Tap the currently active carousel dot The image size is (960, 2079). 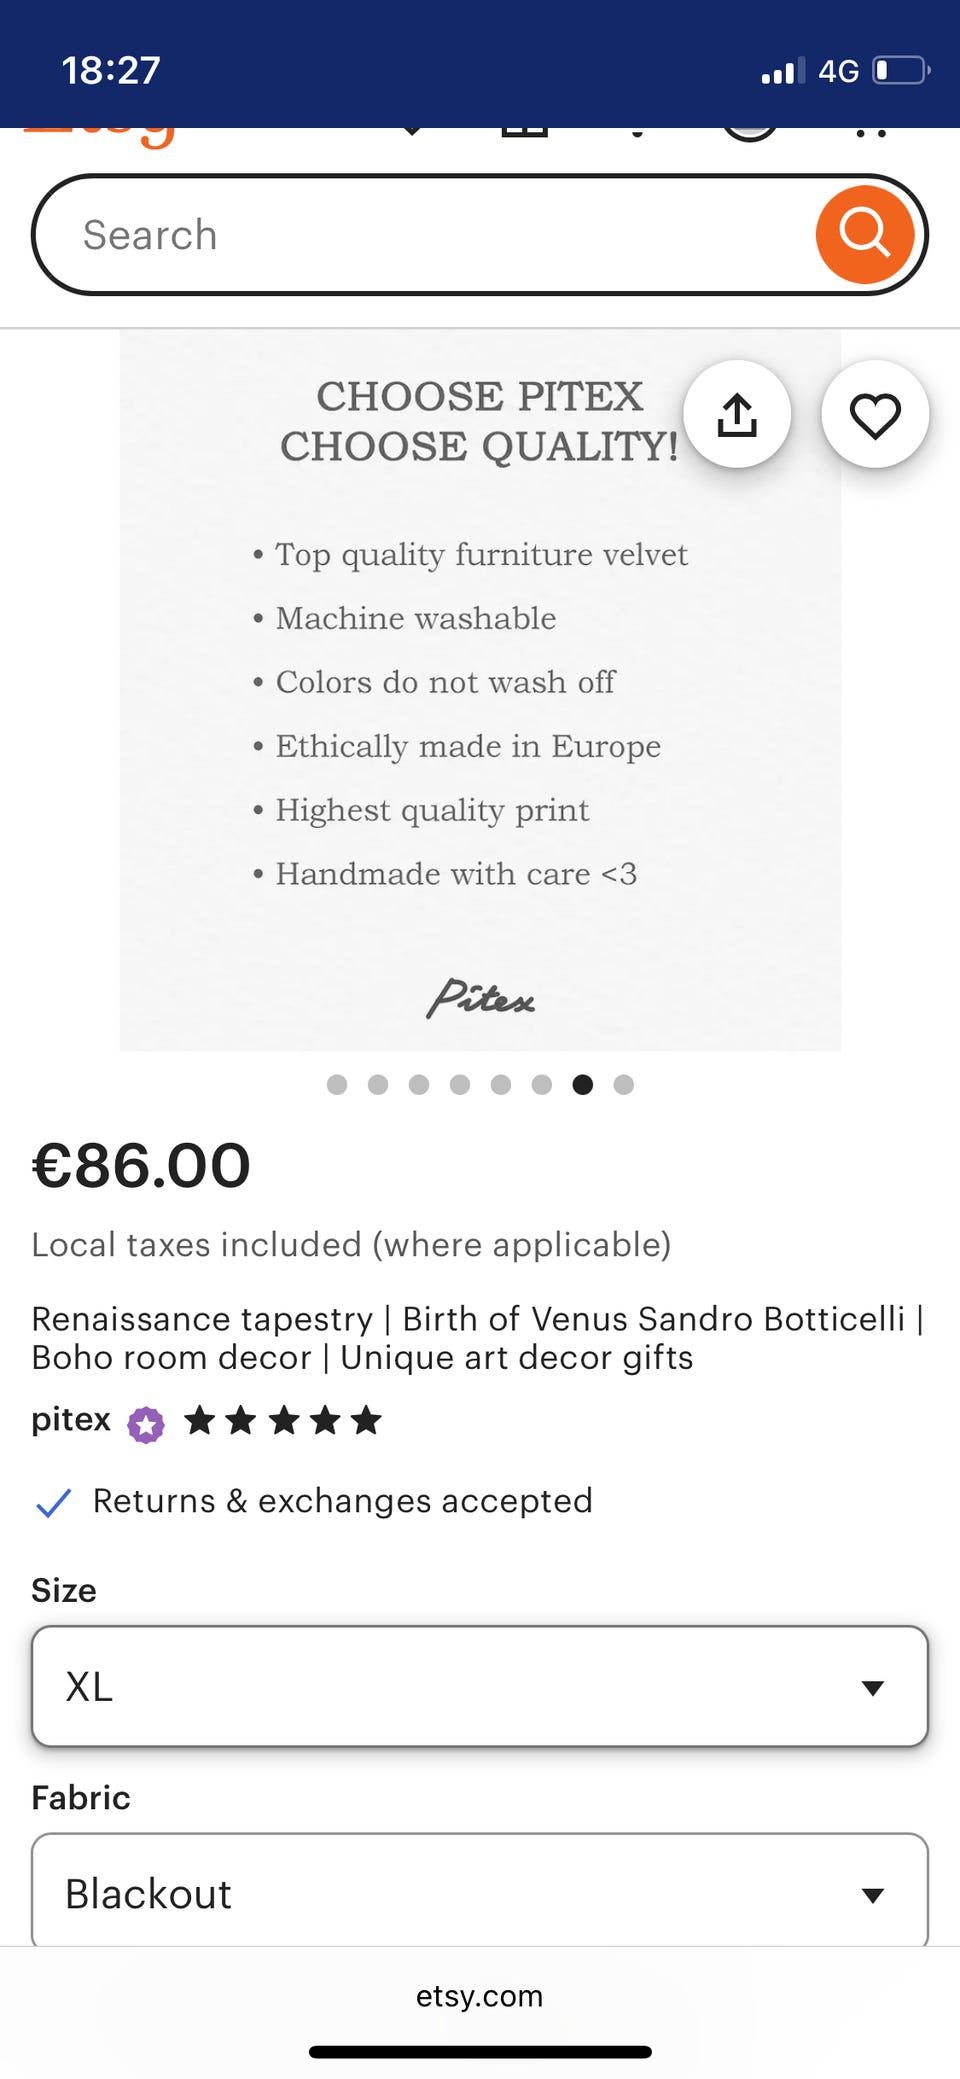click(x=583, y=1085)
